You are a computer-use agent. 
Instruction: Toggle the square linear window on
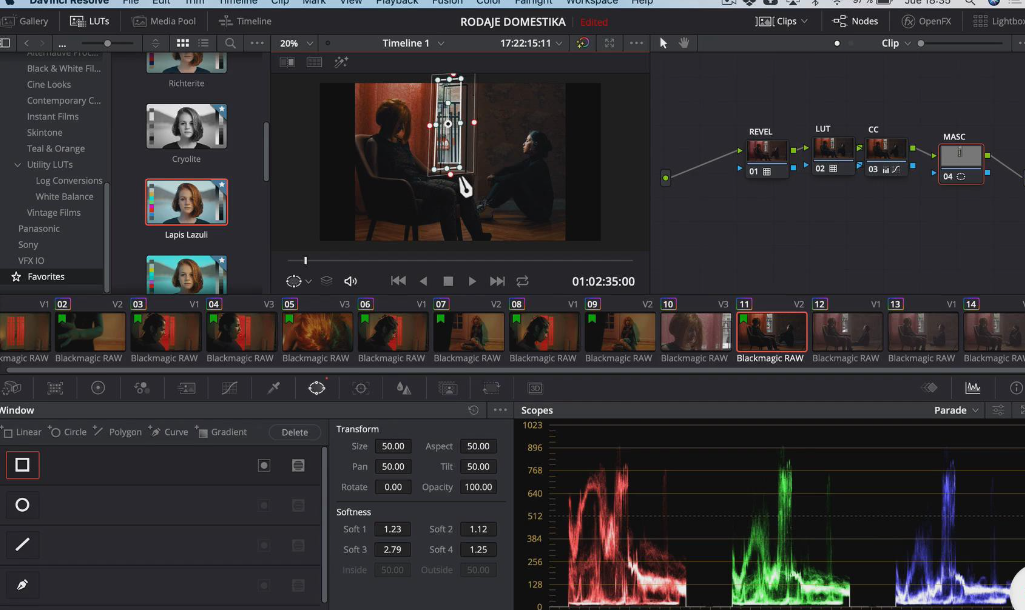[x=22, y=465]
